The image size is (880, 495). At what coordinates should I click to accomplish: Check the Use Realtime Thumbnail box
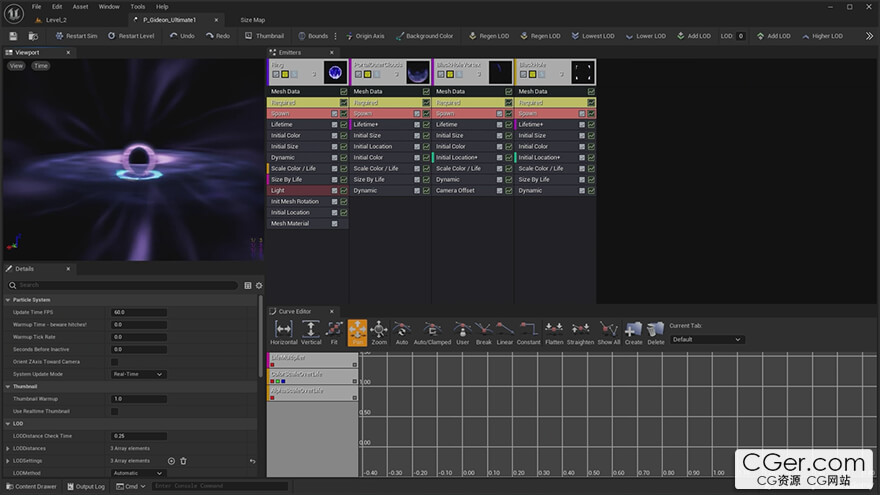114,411
